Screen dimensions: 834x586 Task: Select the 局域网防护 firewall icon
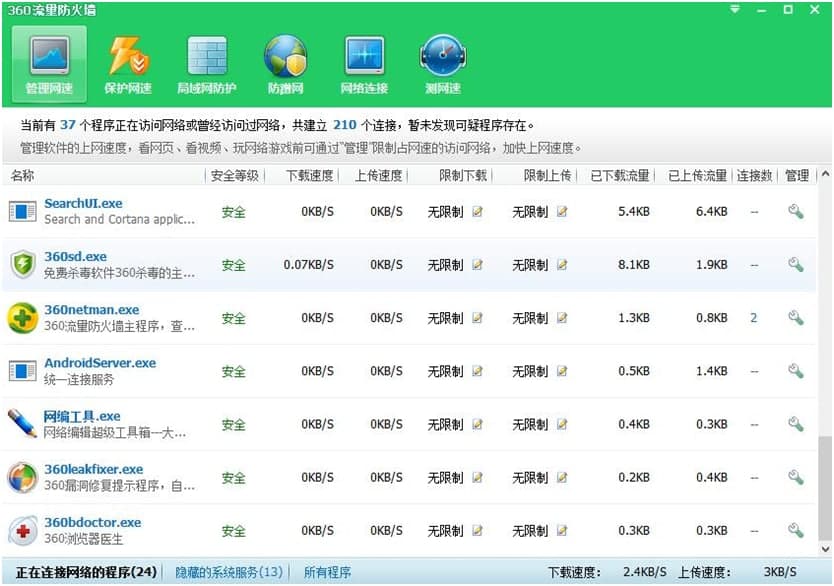(207, 64)
